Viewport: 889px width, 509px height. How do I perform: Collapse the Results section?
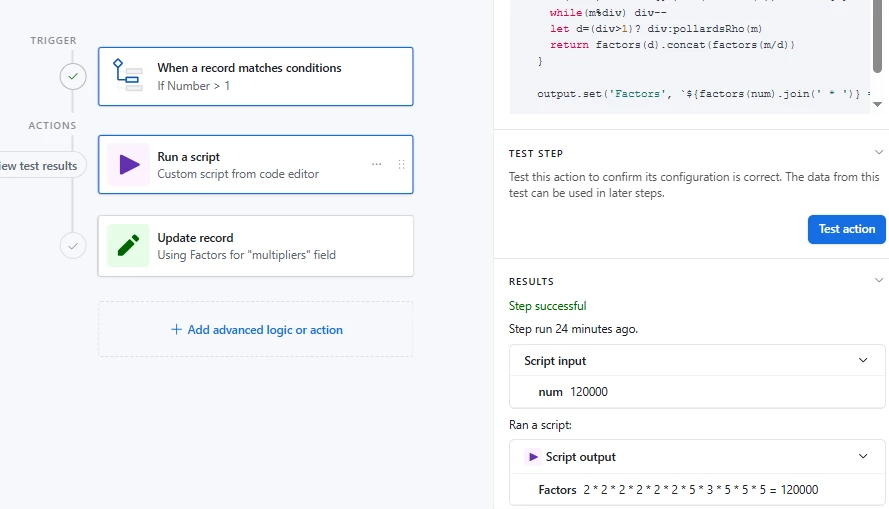(x=878, y=281)
